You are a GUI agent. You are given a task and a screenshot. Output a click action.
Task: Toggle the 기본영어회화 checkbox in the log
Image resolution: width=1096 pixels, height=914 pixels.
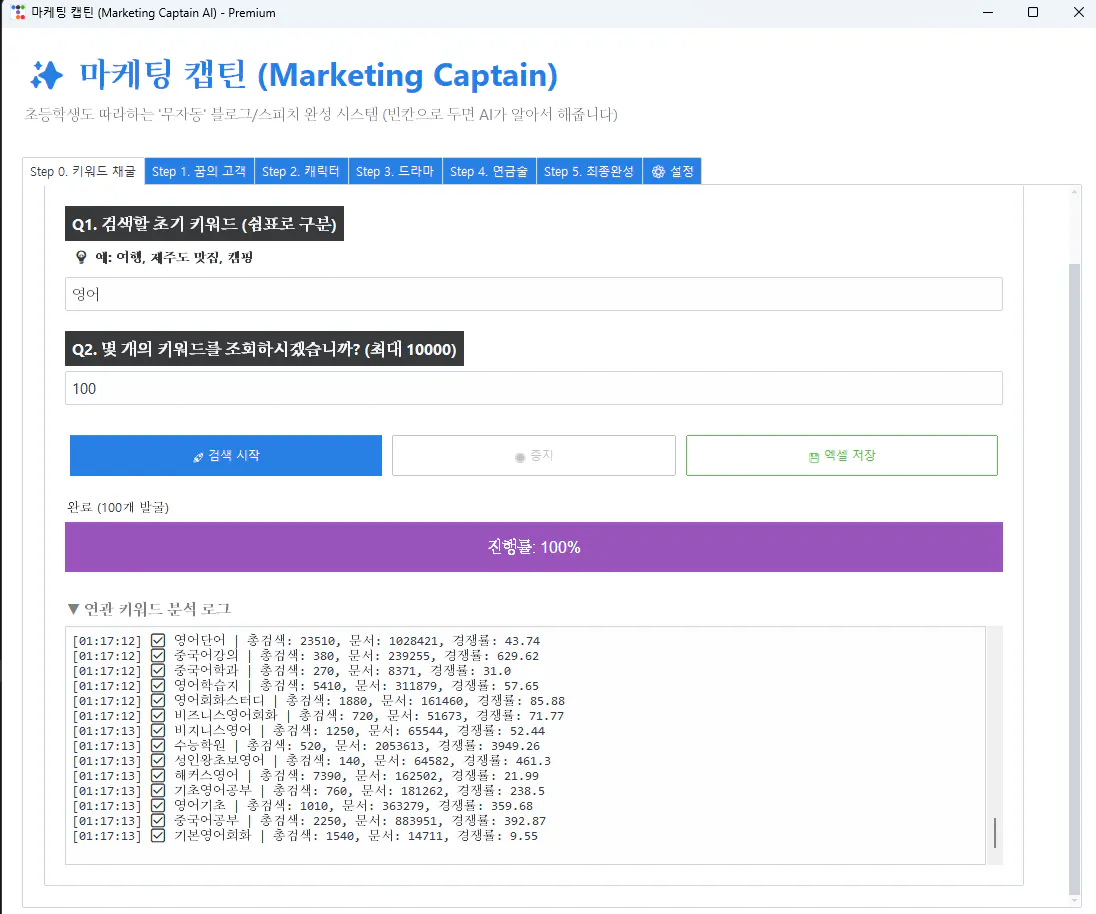[158, 834]
